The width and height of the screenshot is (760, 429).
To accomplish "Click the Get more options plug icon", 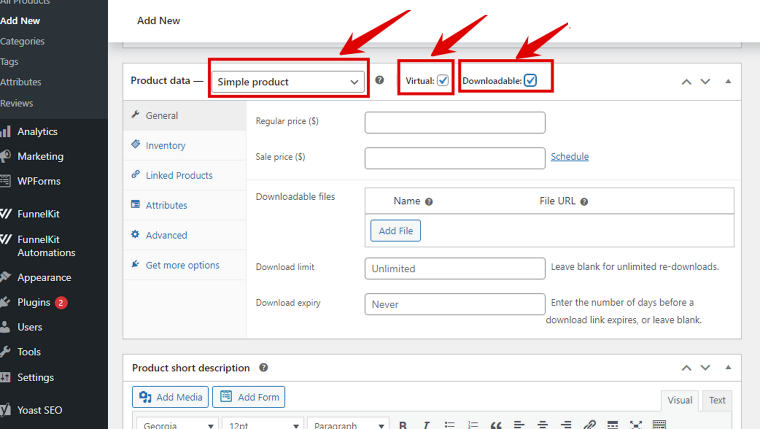I will click(x=135, y=264).
